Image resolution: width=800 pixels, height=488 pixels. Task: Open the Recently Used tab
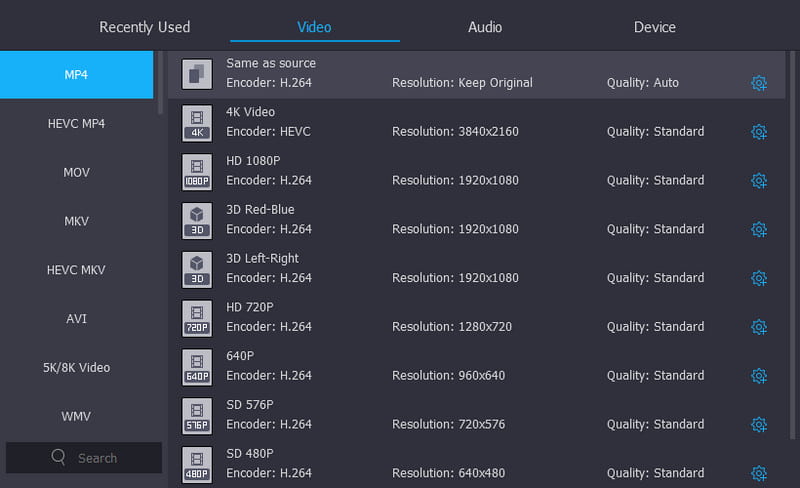[144, 27]
